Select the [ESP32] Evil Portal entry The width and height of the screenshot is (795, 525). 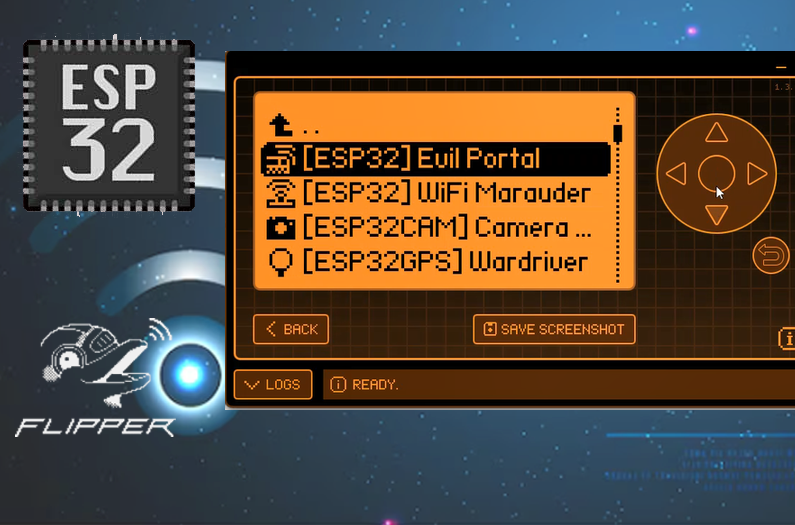coord(436,159)
